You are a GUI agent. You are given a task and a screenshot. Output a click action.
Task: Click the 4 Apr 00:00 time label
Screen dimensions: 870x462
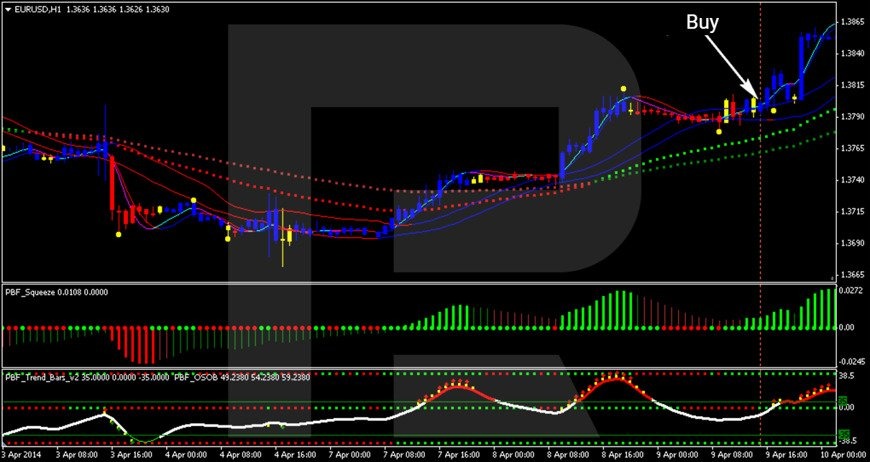pos(188,454)
